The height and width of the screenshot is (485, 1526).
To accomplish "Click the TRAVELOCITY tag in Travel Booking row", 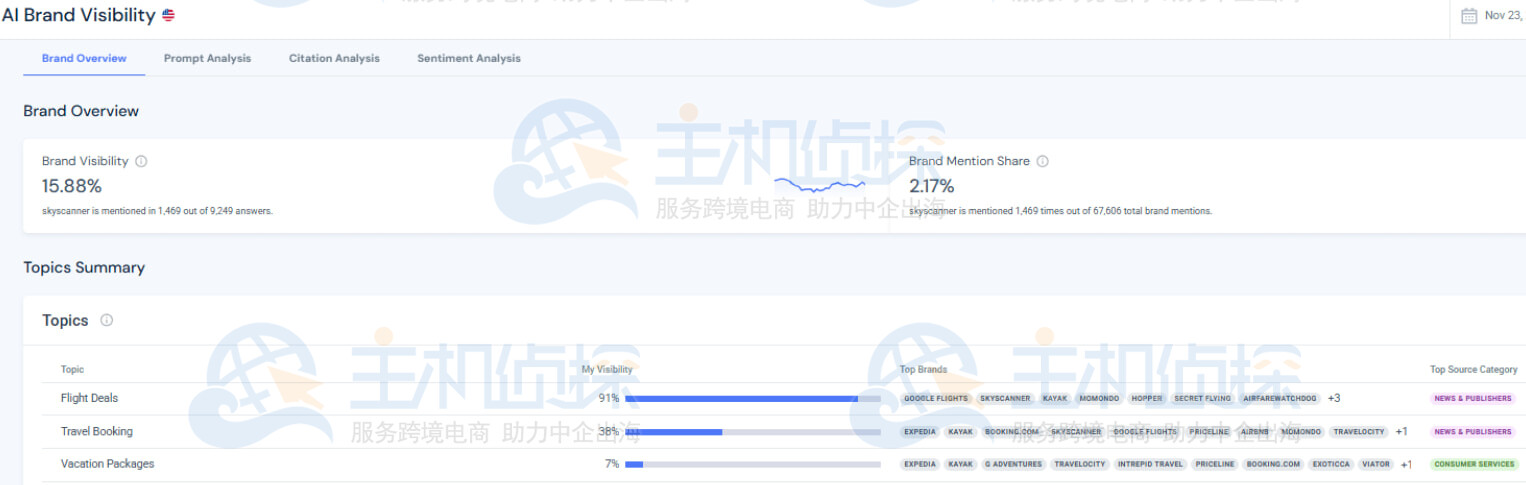I will [x=1360, y=432].
